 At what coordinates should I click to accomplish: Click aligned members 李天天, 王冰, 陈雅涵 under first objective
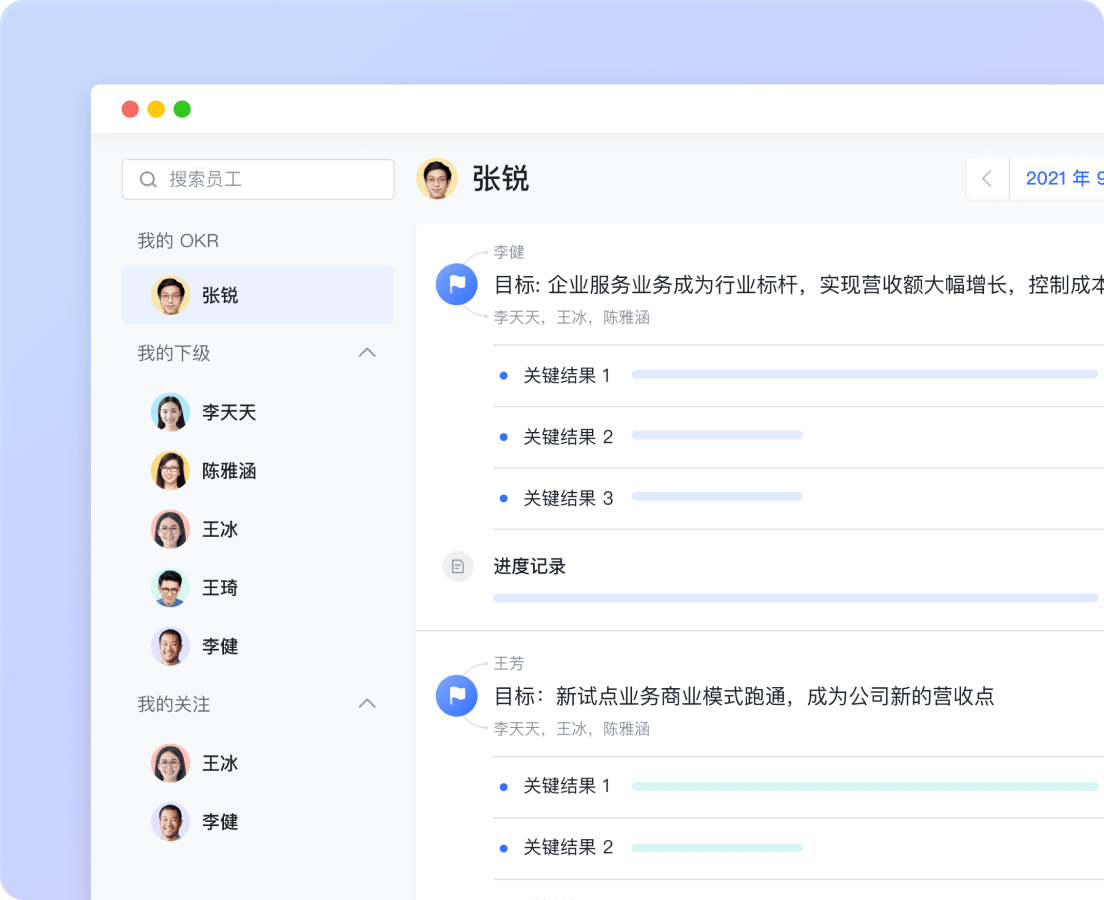(x=572, y=318)
